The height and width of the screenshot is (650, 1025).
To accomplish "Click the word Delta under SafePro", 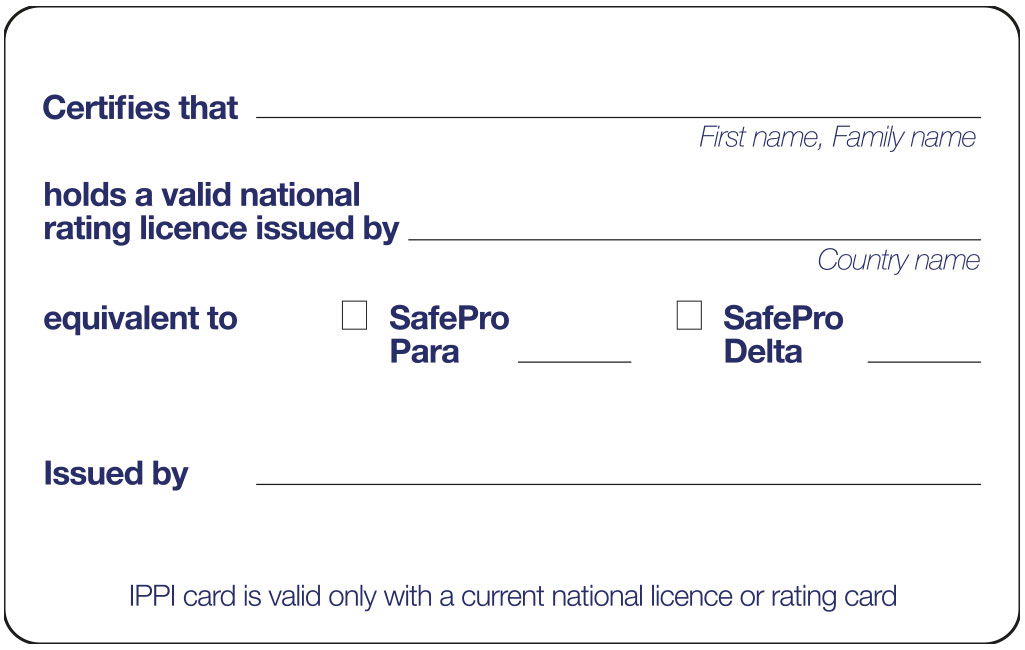I will pyautogui.click(x=763, y=352).
